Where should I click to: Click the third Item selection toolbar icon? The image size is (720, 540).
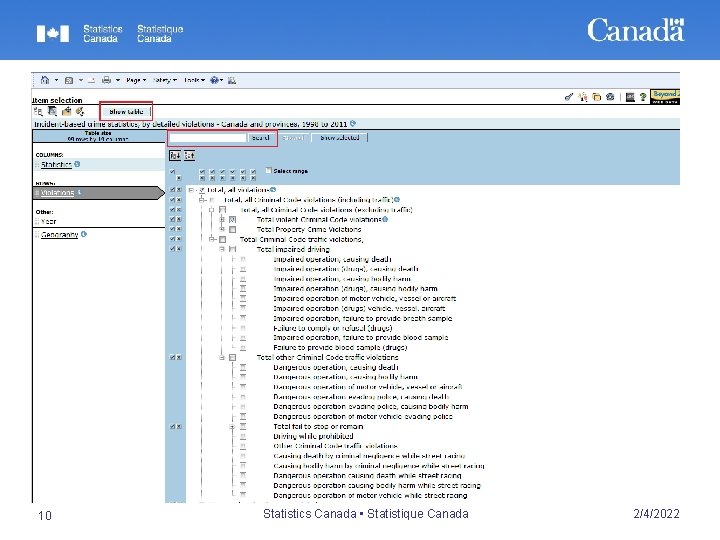click(67, 111)
